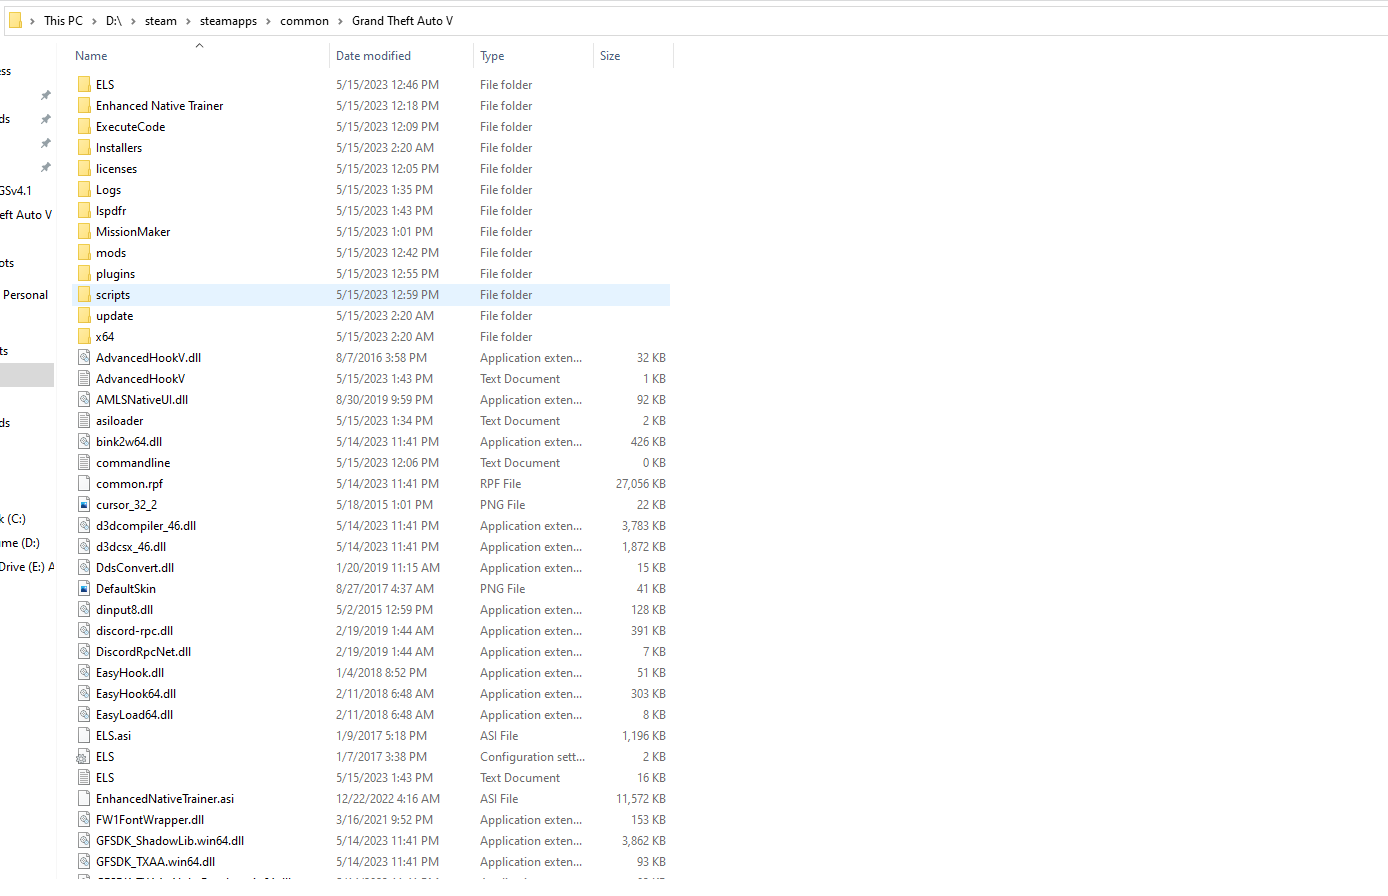Select the EasyLoad64.dll file
The width and height of the screenshot is (1388, 896).
[x=371, y=715]
